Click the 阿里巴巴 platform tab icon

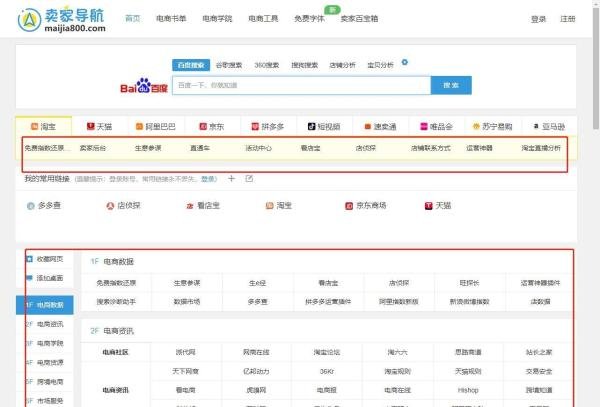pos(139,126)
